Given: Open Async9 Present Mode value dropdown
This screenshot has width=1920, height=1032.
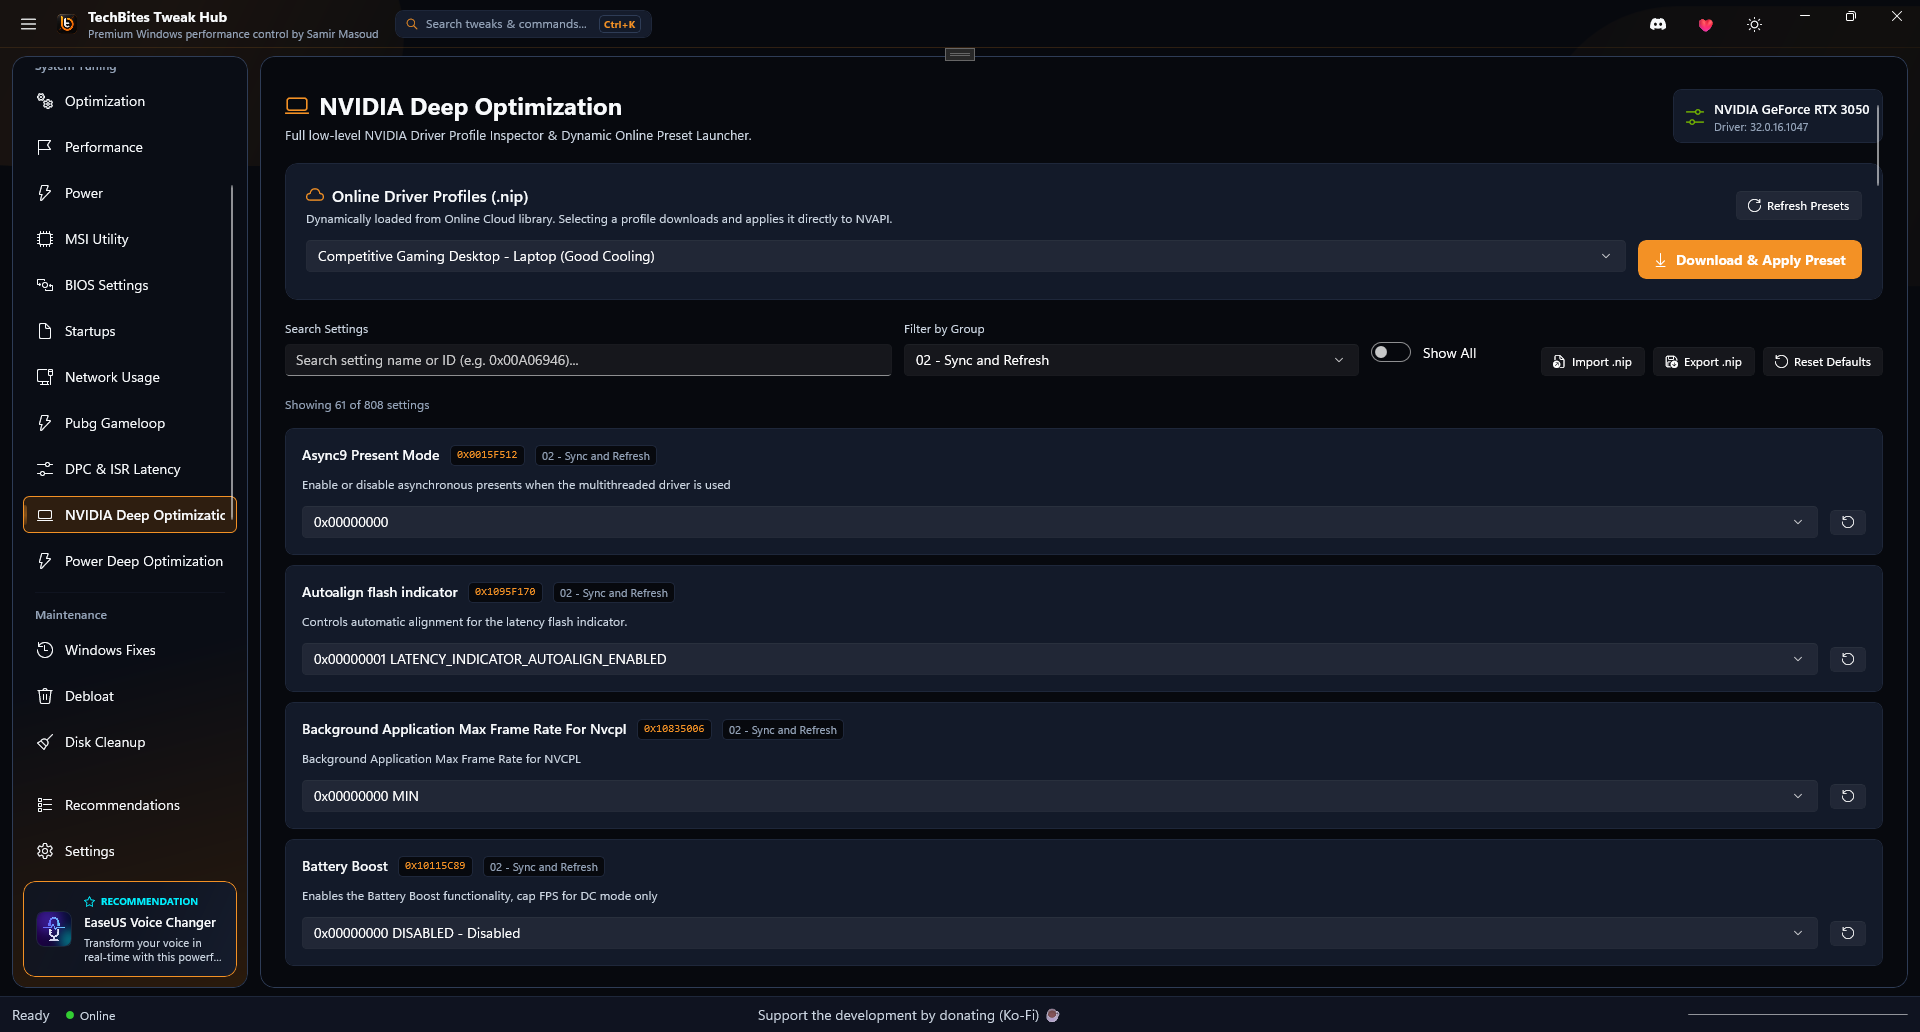Looking at the screenshot, I should tap(1059, 522).
